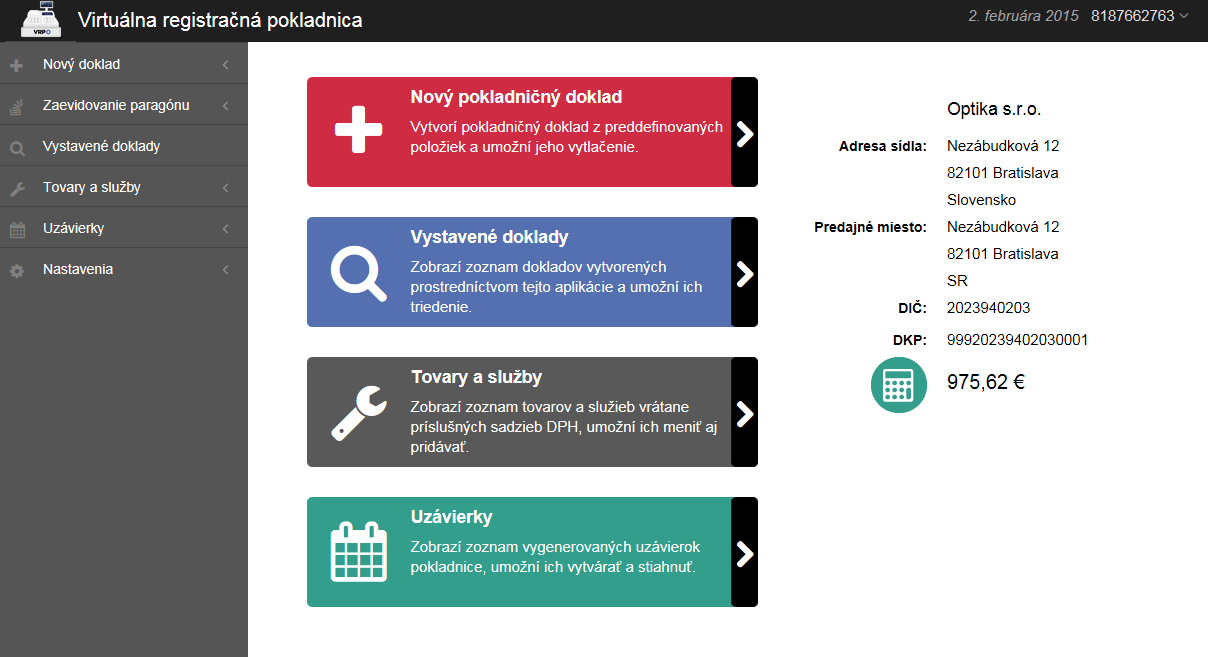Click the wrench icon on gray tile

tap(358, 412)
